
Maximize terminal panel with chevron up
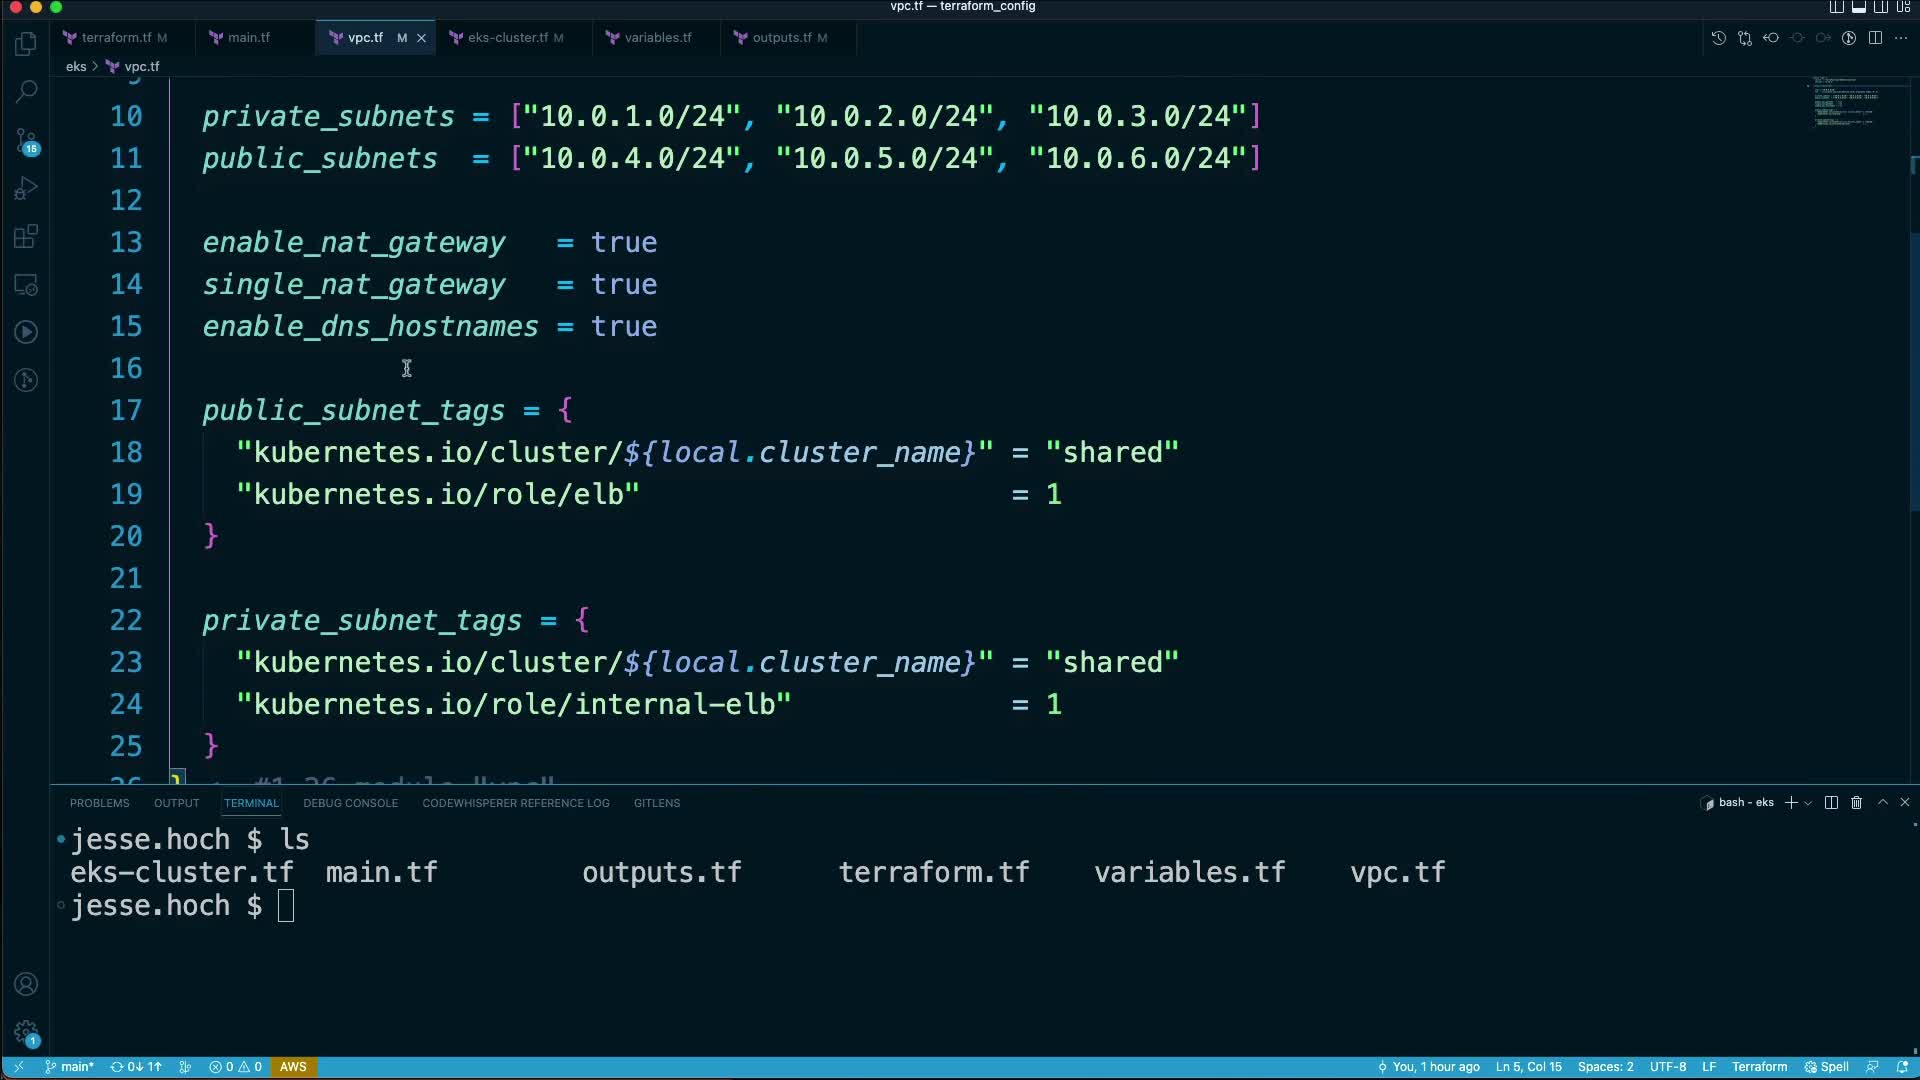(x=1883, y=803)
